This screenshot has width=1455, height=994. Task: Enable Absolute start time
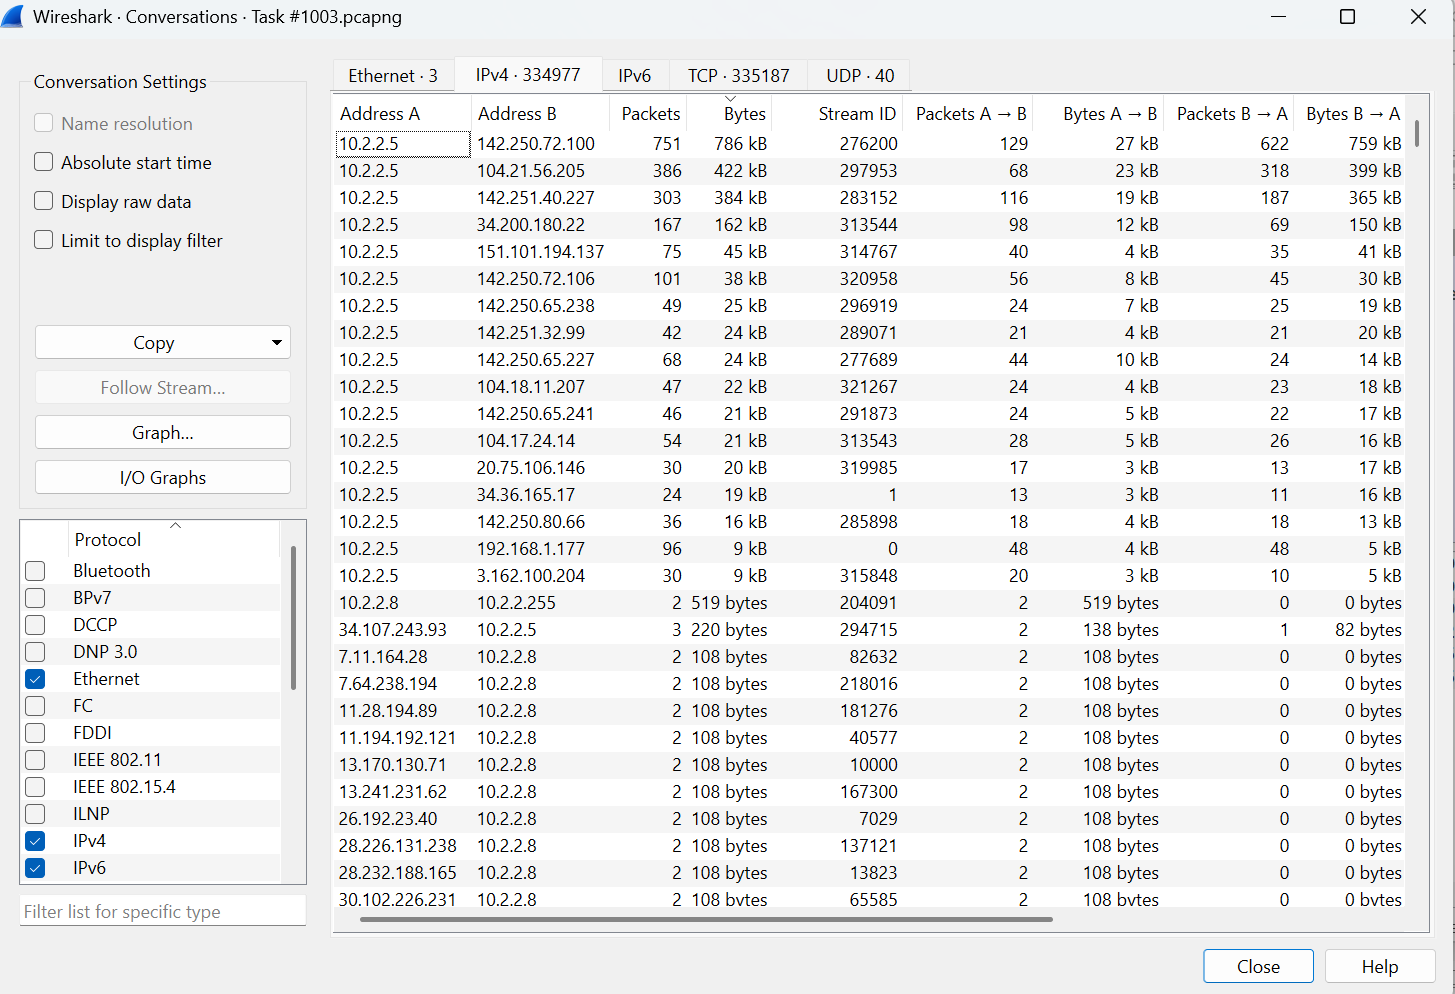43,162
